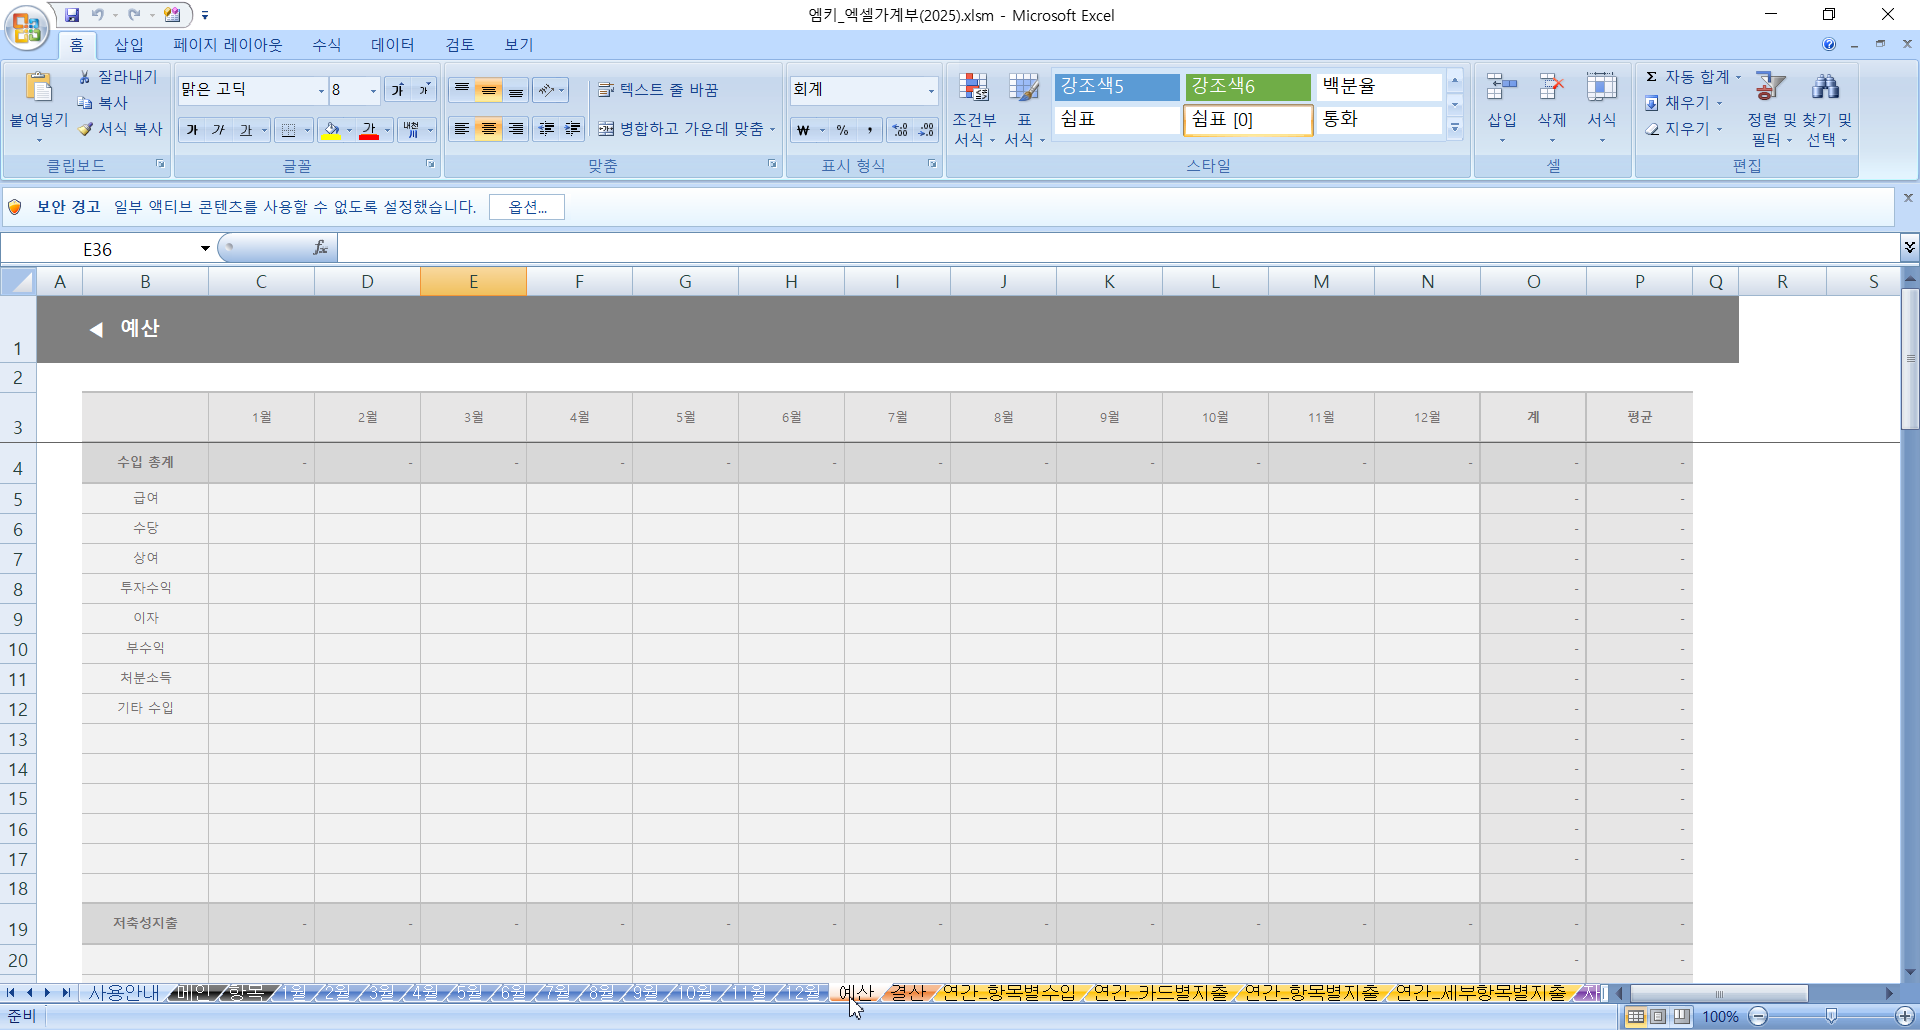This screenshot has width=1920, height=1030.
Task: Save the workbook from quick access toolbar
Action: (72, 15)
